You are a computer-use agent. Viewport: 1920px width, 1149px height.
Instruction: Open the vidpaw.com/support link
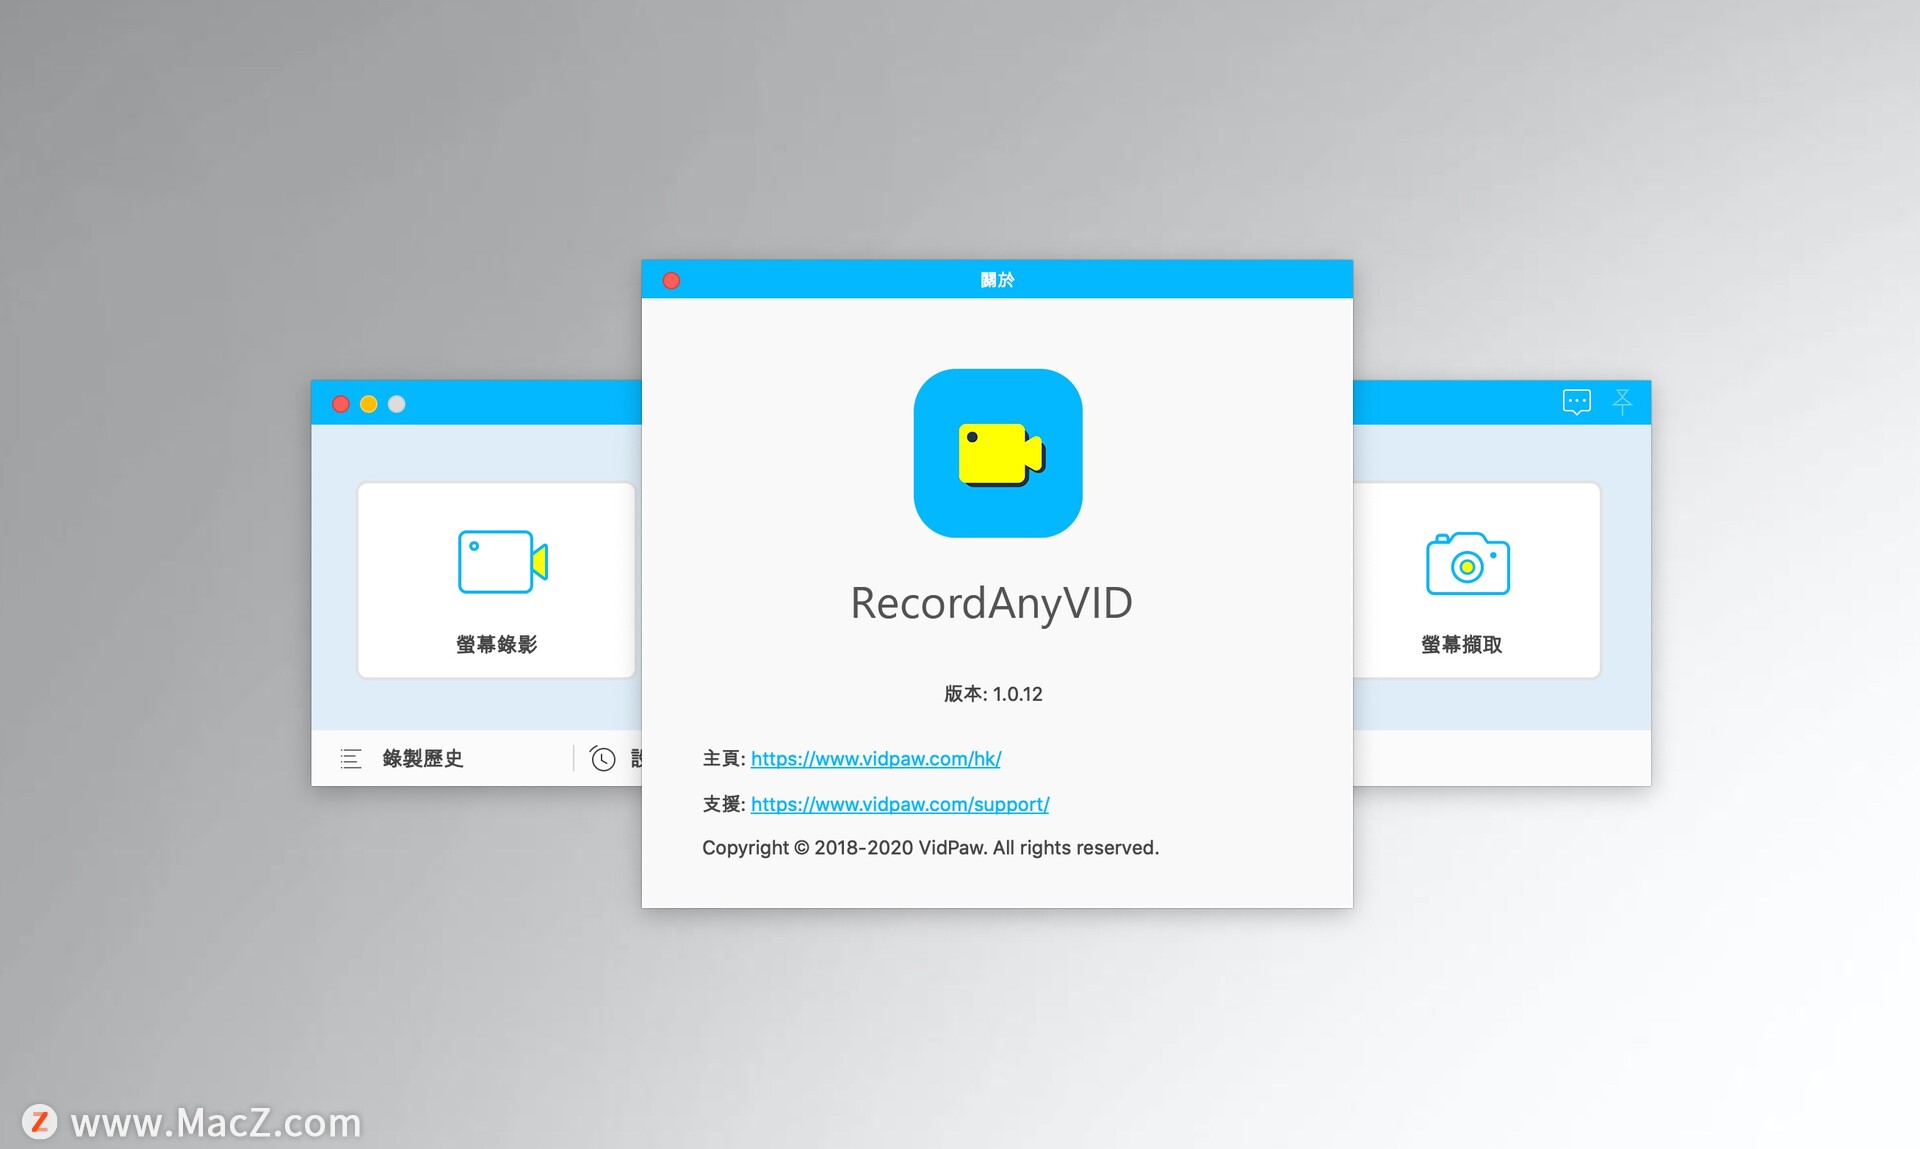pyautogui.click(x=900, y=804)
